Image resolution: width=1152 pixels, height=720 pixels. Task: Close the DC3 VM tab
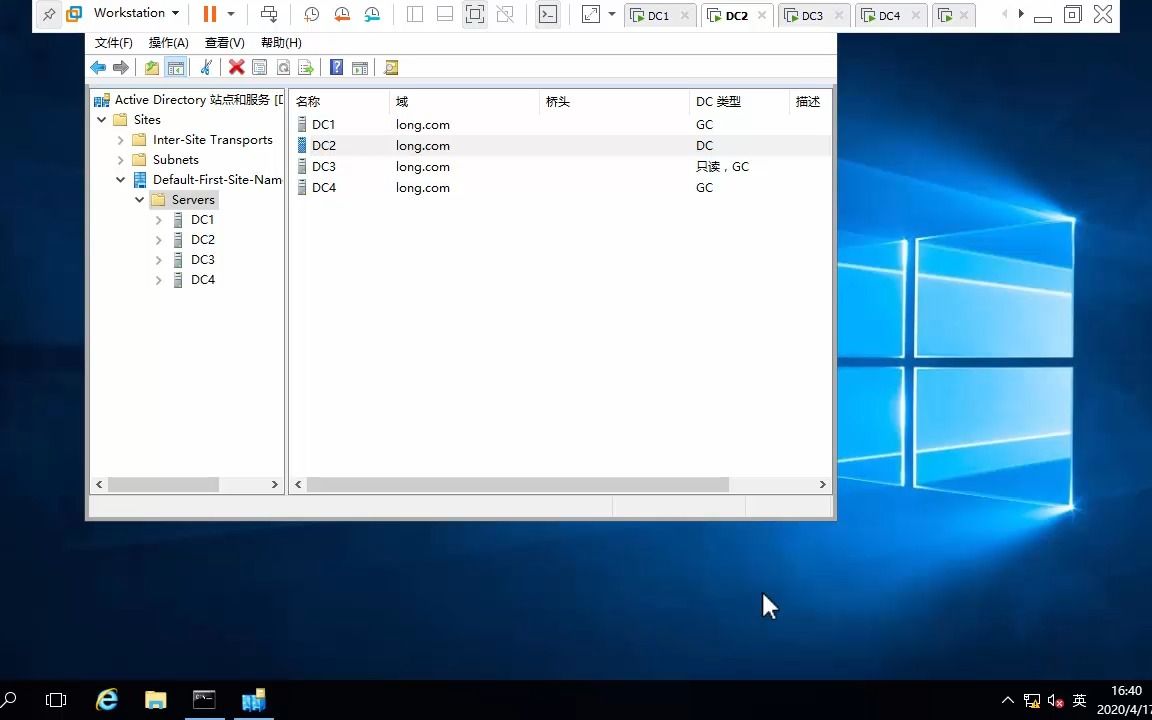pyautogui.click(x=839, y=15)
